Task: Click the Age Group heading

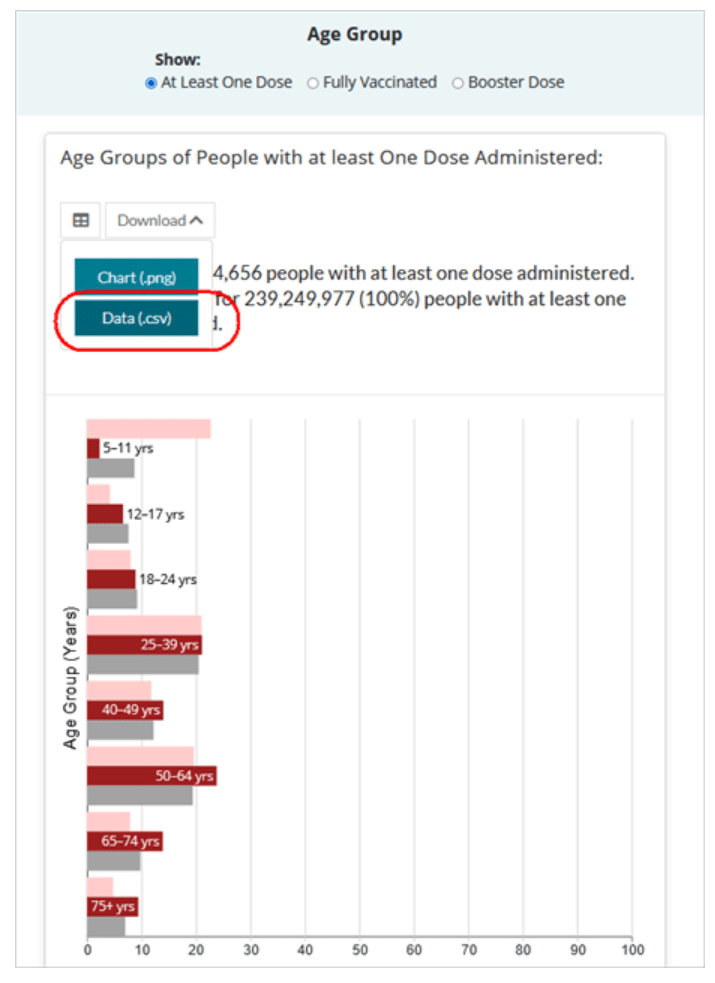Action: click(x=355, y=34)
